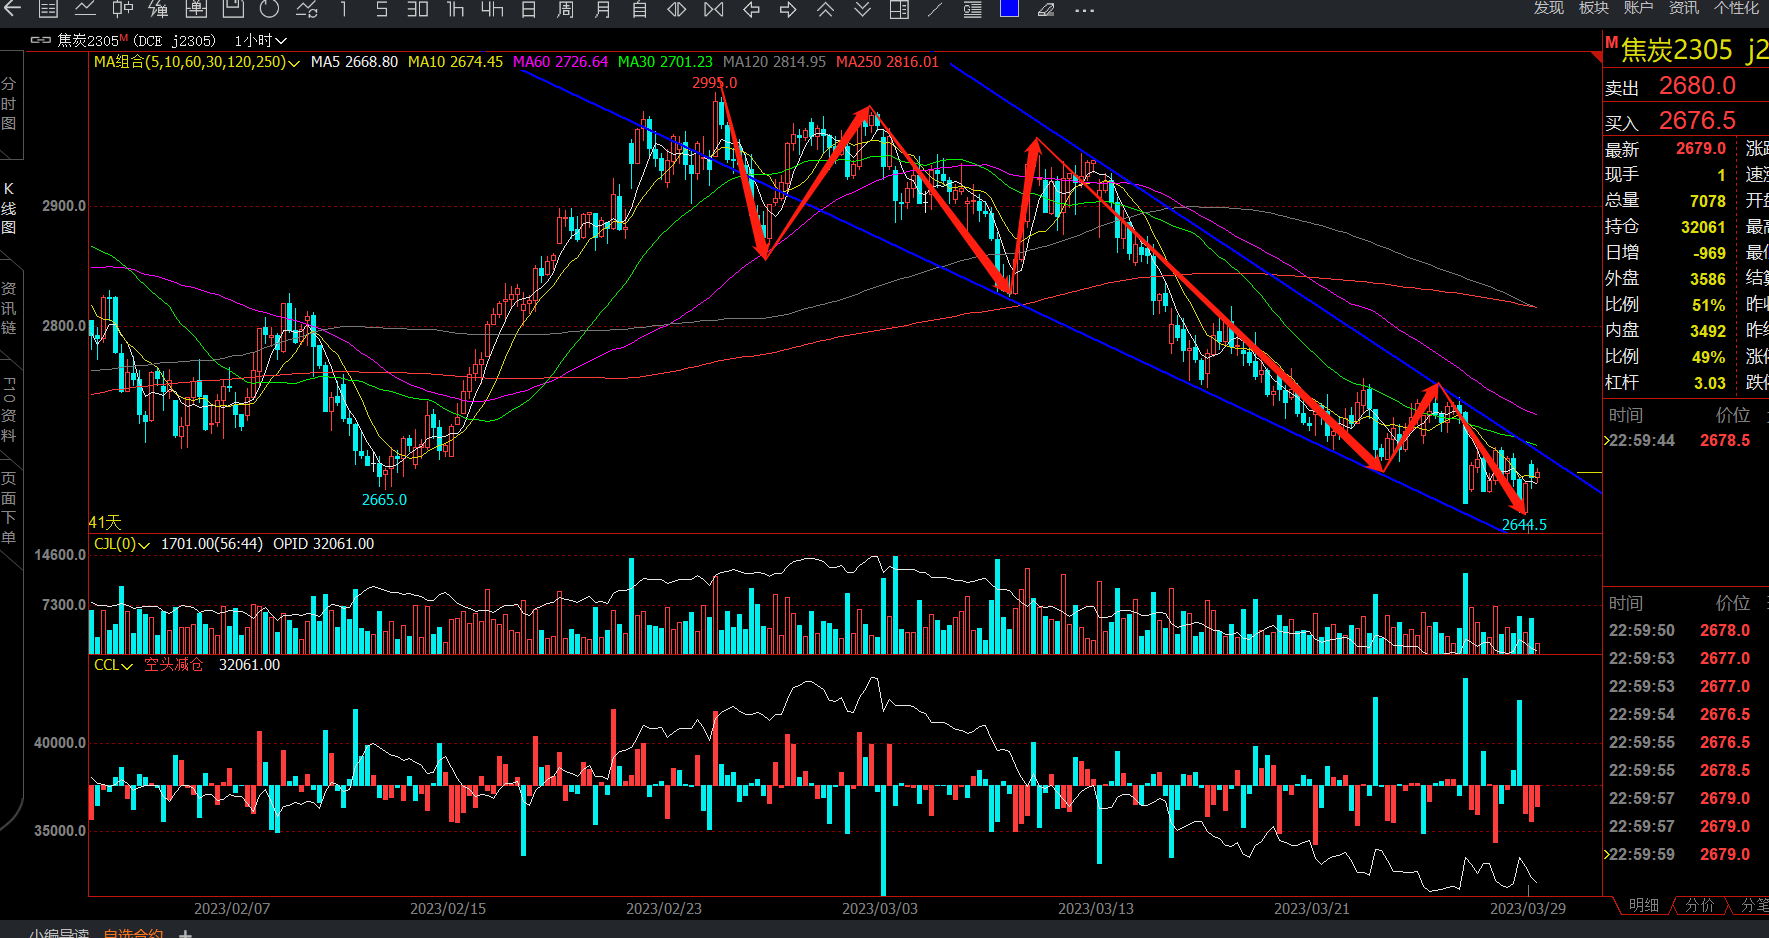Viewport: 1769px width, 938px height.
Task: Click the 买入 price 2676.5
Action: 1697,121
